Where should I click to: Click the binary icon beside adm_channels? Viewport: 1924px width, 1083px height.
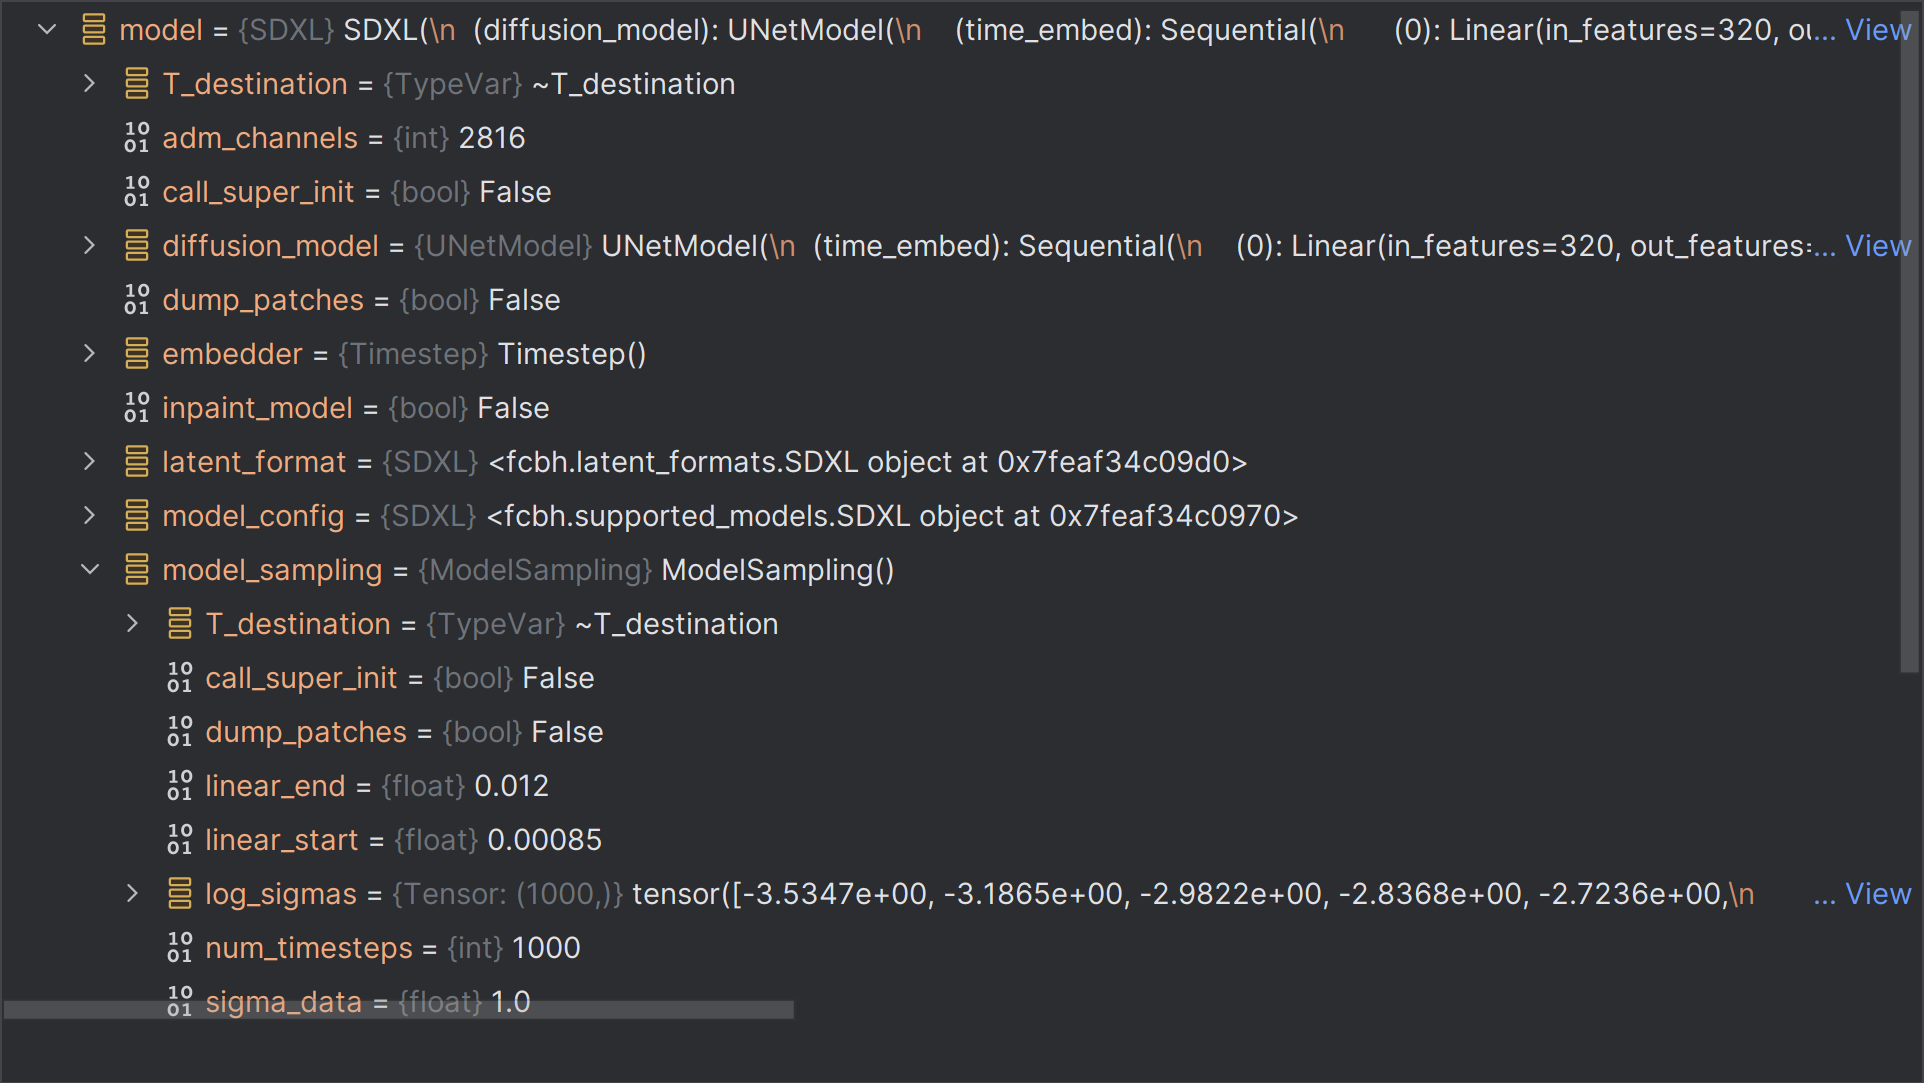137,138
